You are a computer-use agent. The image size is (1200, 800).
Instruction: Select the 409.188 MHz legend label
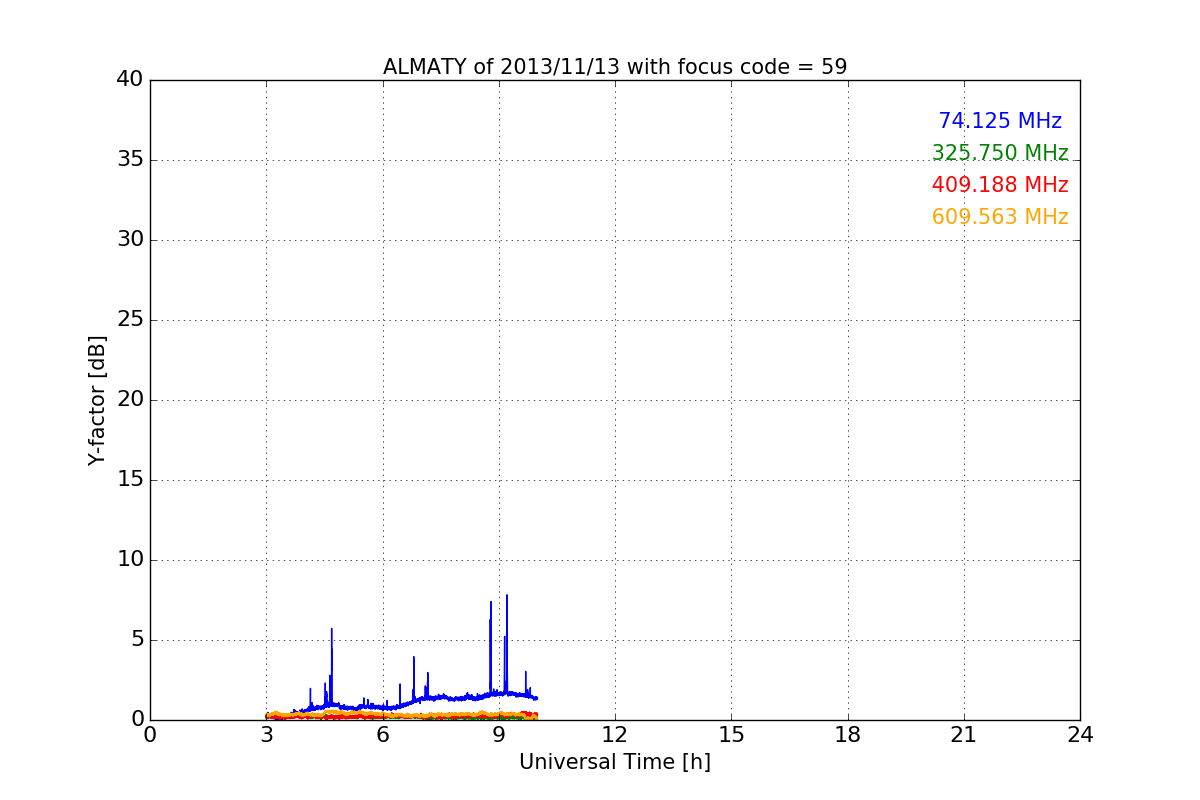(x=1000, y=185)
